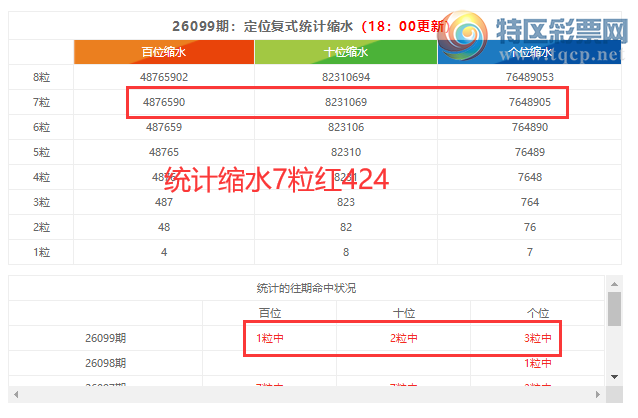Click the 个位 7粒 value 7648905
This screenshot has width=638, height=418.
pyautogui.click(x=530, y=102)
